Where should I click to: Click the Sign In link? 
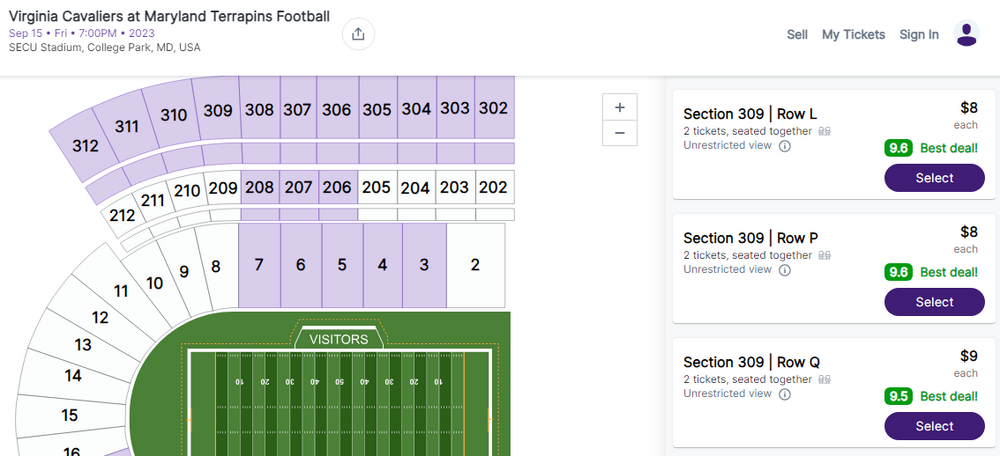pos(919,34)
